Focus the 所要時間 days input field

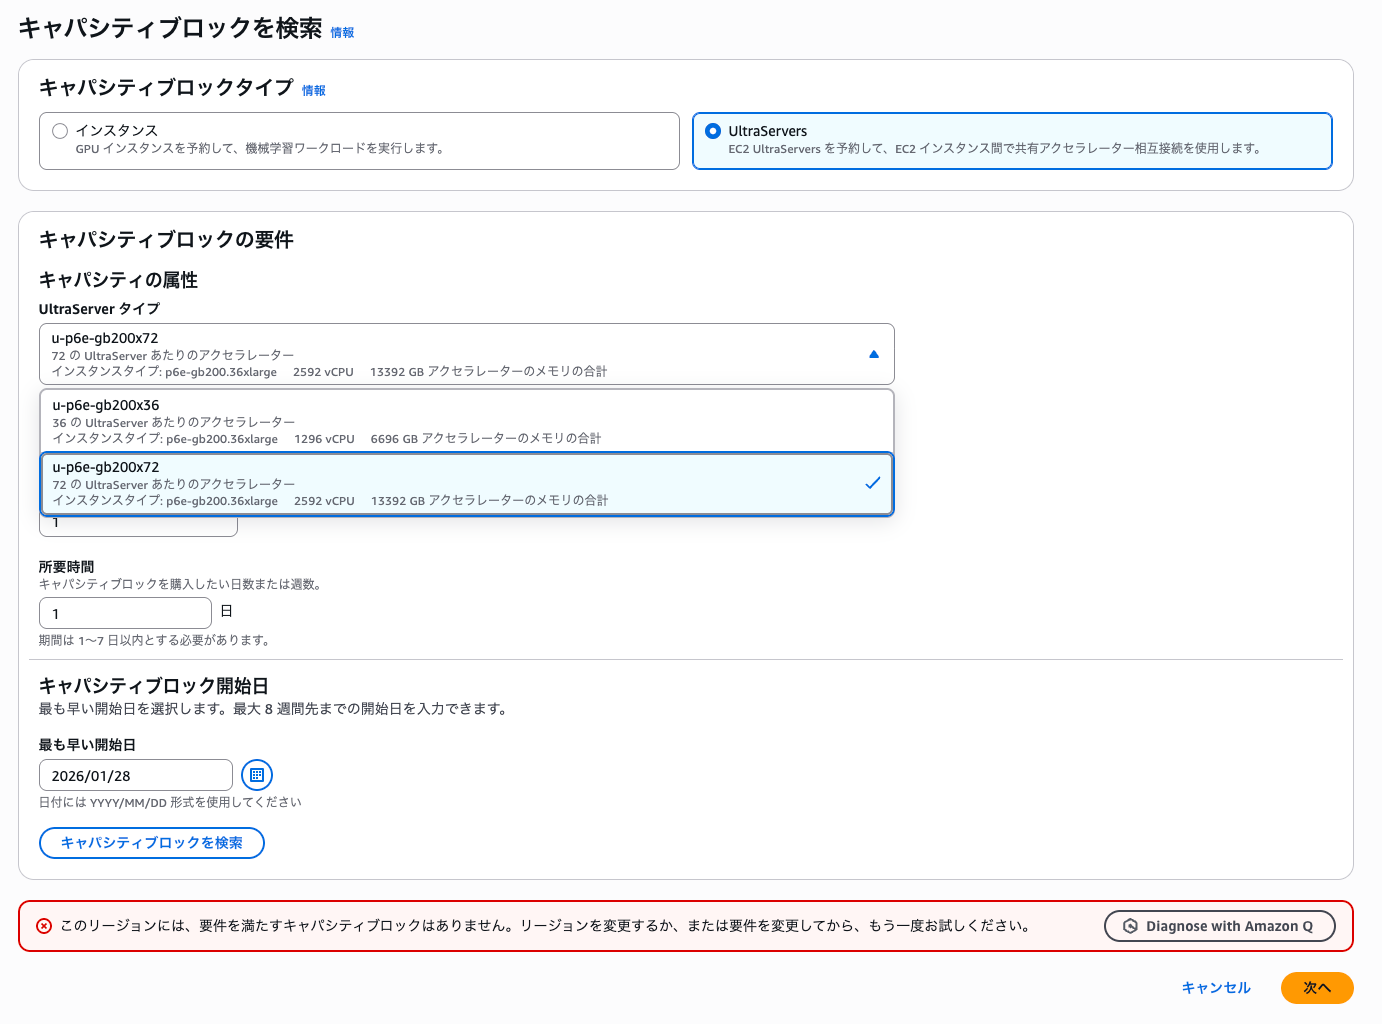coord(125,613)
